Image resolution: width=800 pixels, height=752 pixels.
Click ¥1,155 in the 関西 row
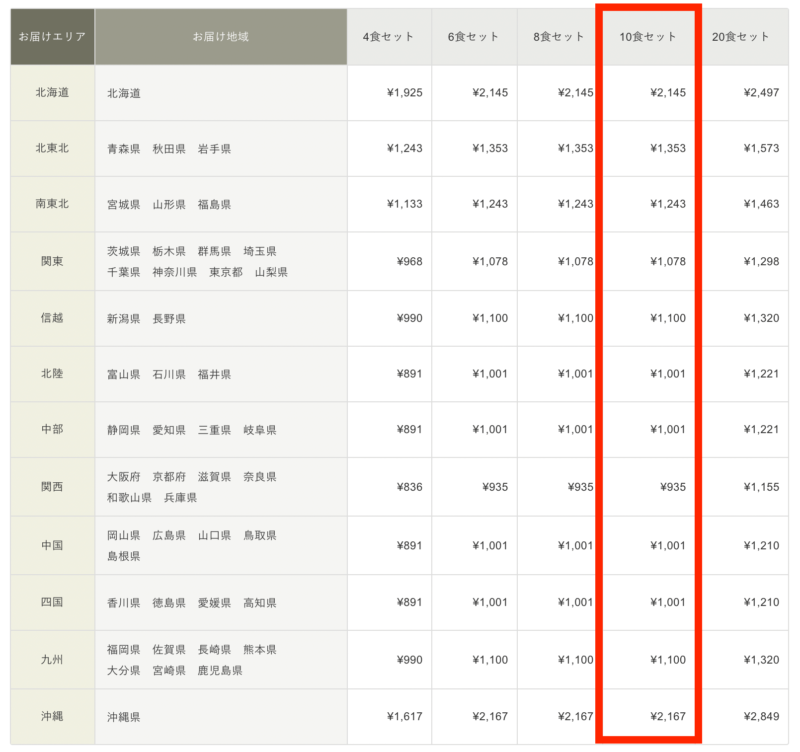tap(761, 487)
